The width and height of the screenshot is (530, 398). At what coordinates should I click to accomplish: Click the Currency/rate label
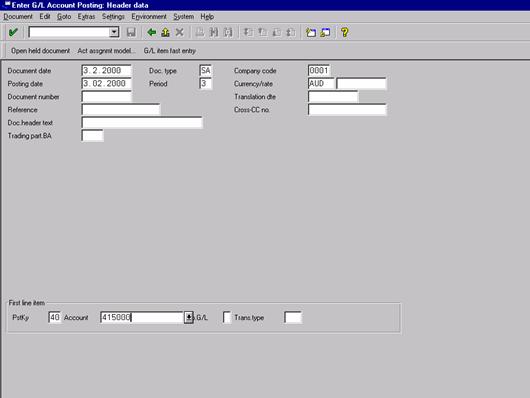coord(254,84)
